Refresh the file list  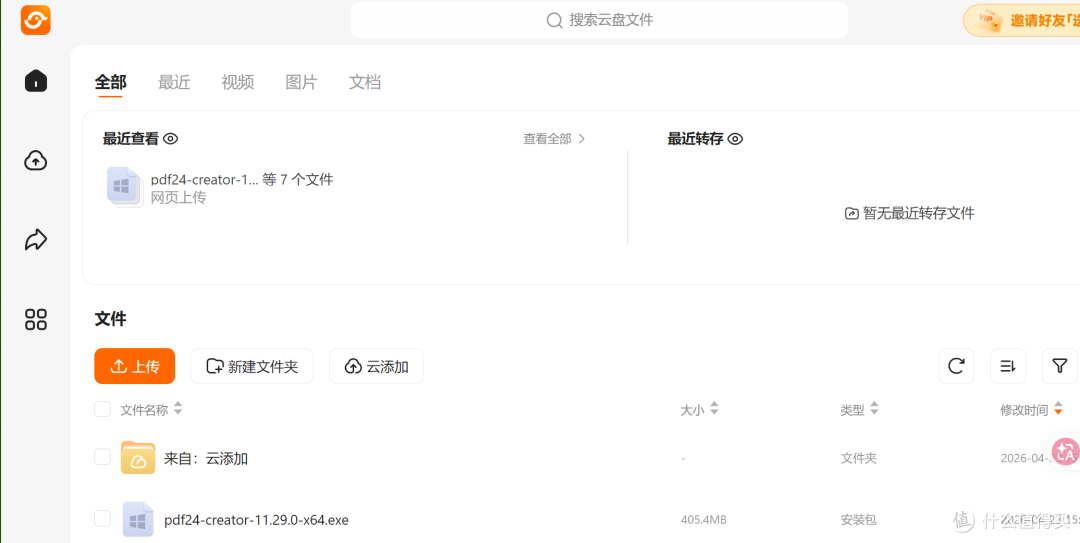coord(956,366)
